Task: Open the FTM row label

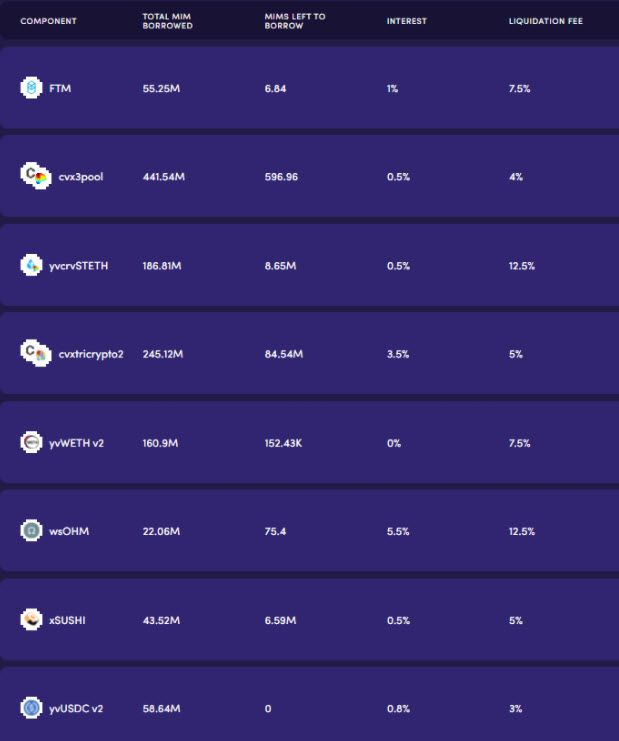Action: tap(60, 88)
